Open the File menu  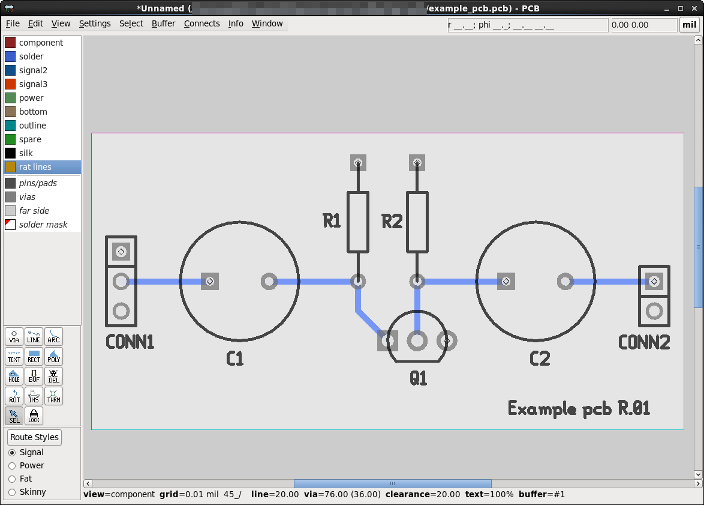[13, 23]
